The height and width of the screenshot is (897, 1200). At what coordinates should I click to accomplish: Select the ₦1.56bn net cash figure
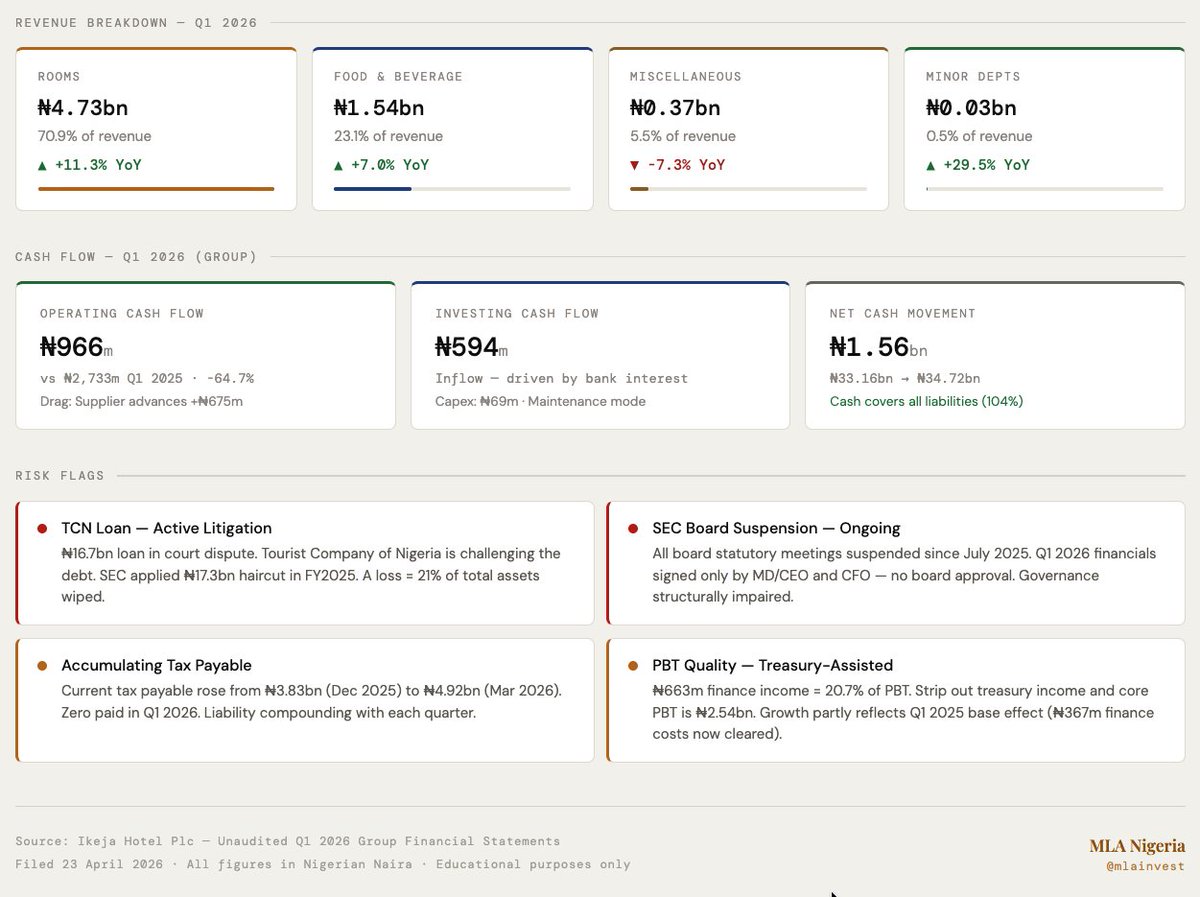[x=879, y=347]
